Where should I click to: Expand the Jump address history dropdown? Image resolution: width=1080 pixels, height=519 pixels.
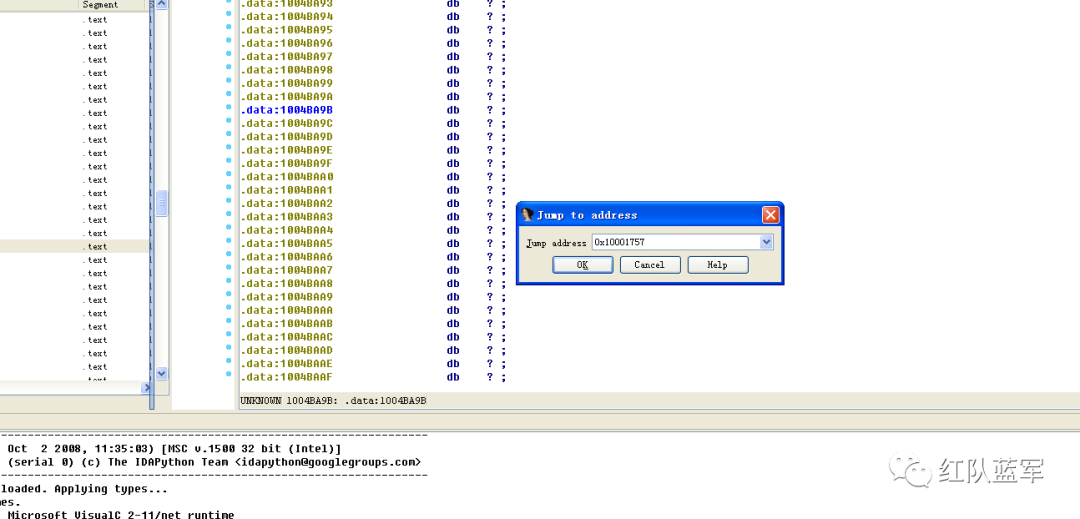click(x=767, y=242)
